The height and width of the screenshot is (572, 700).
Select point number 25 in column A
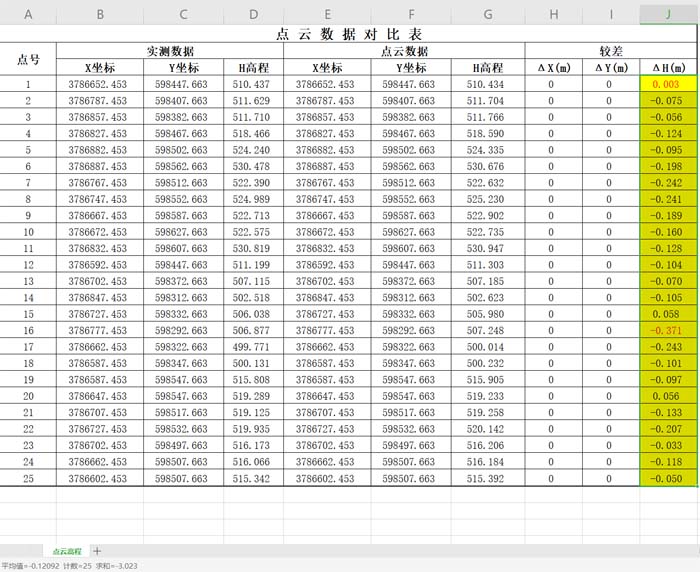(28, 479)
